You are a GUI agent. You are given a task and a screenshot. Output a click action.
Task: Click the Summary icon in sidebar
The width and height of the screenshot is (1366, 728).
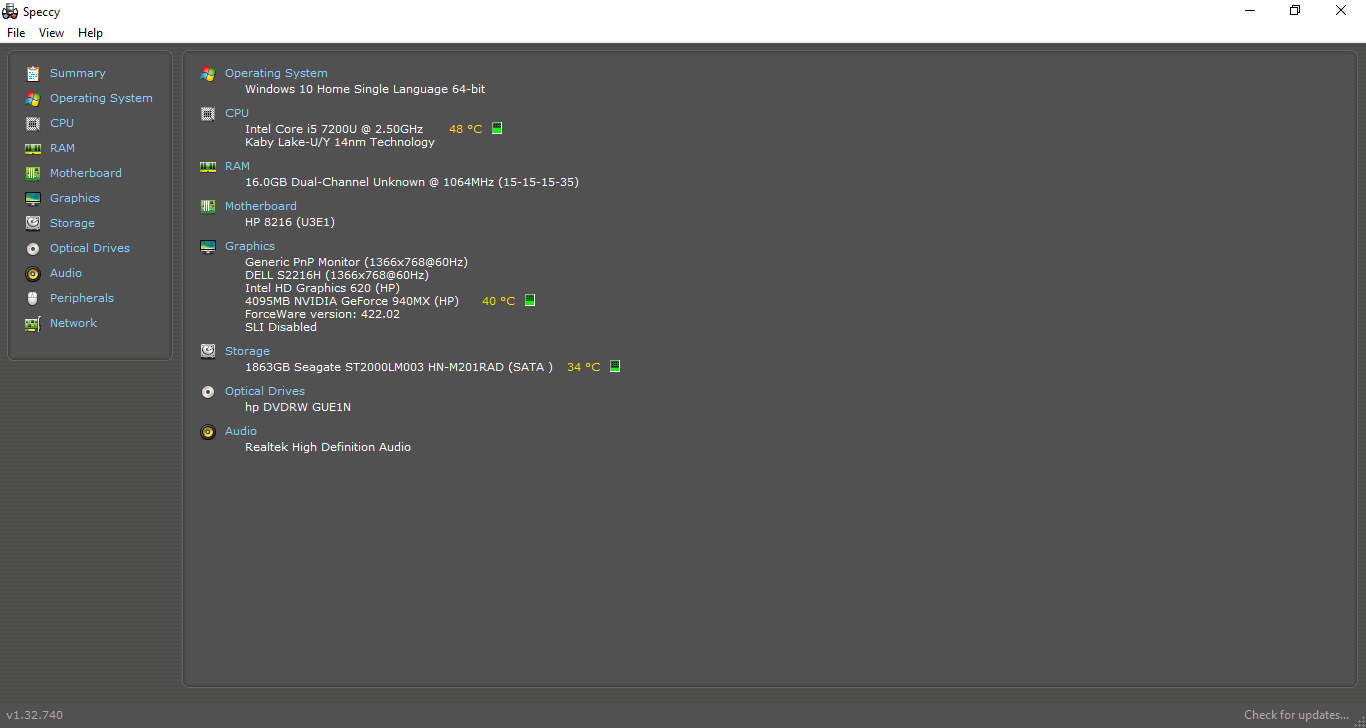pos(33,73)
